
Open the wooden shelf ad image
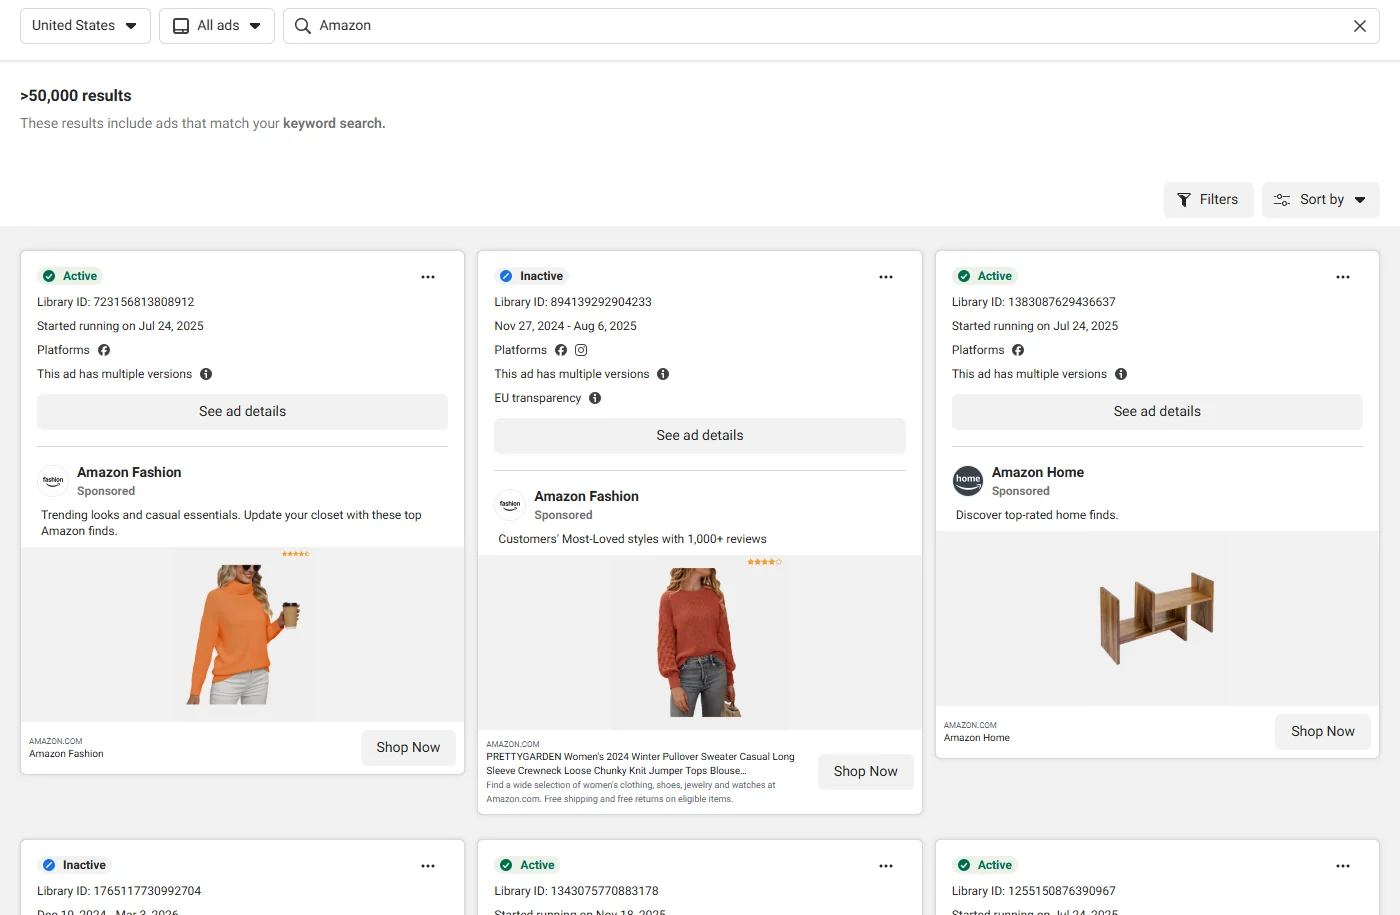tap(1157, 618)
